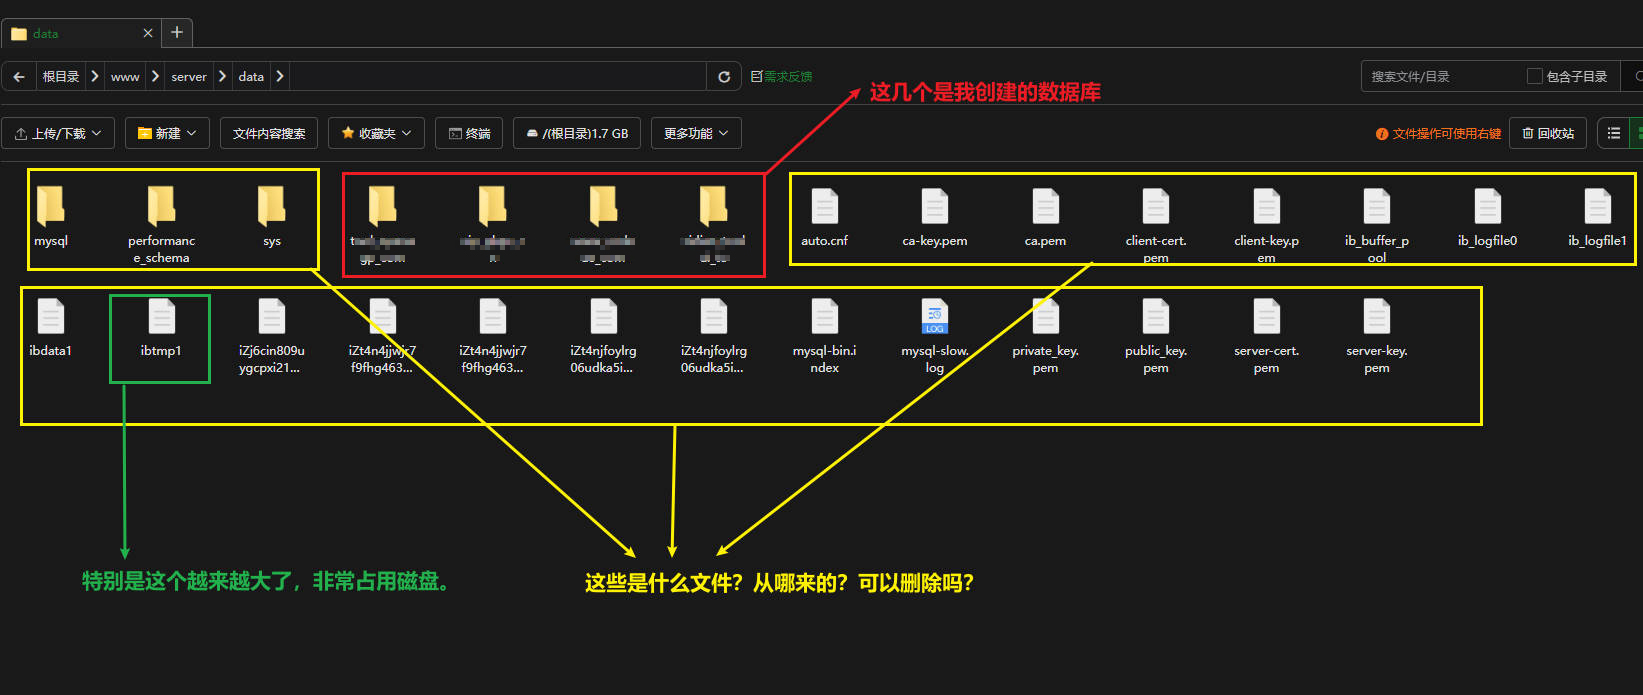Open a new tab with plus button
The image size is (1643, 695).
(177, 32)
